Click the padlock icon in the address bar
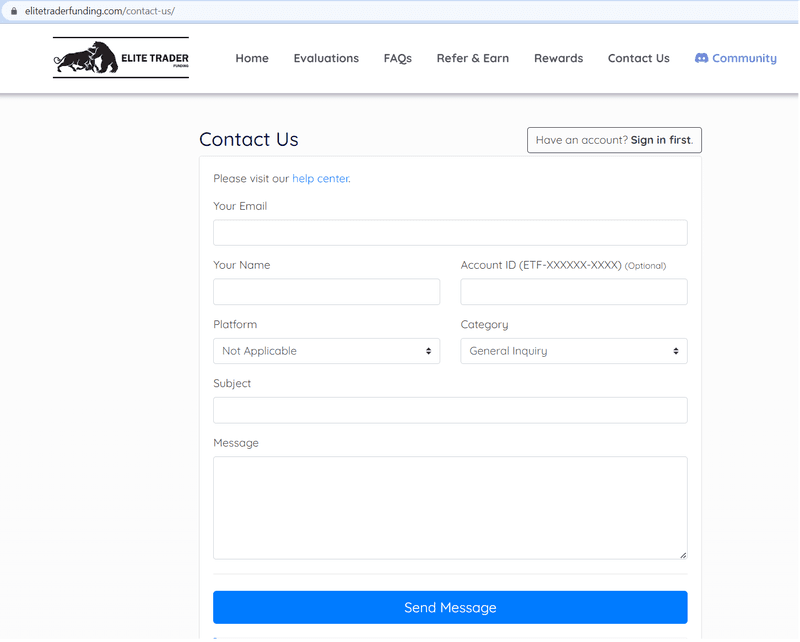The width and height of the screenshot is (800, 642). click(14, 11)
